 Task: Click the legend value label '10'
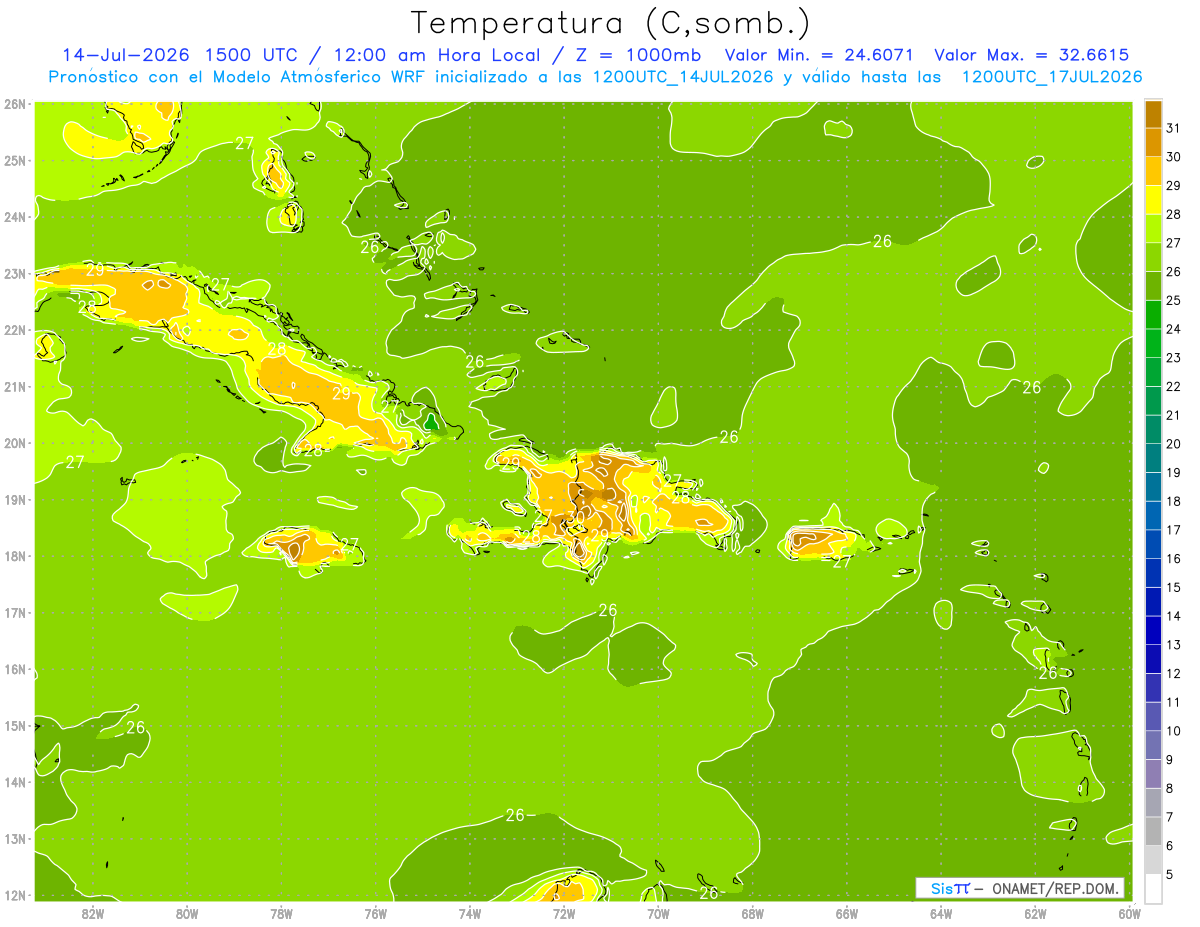tap(1173, 731)
